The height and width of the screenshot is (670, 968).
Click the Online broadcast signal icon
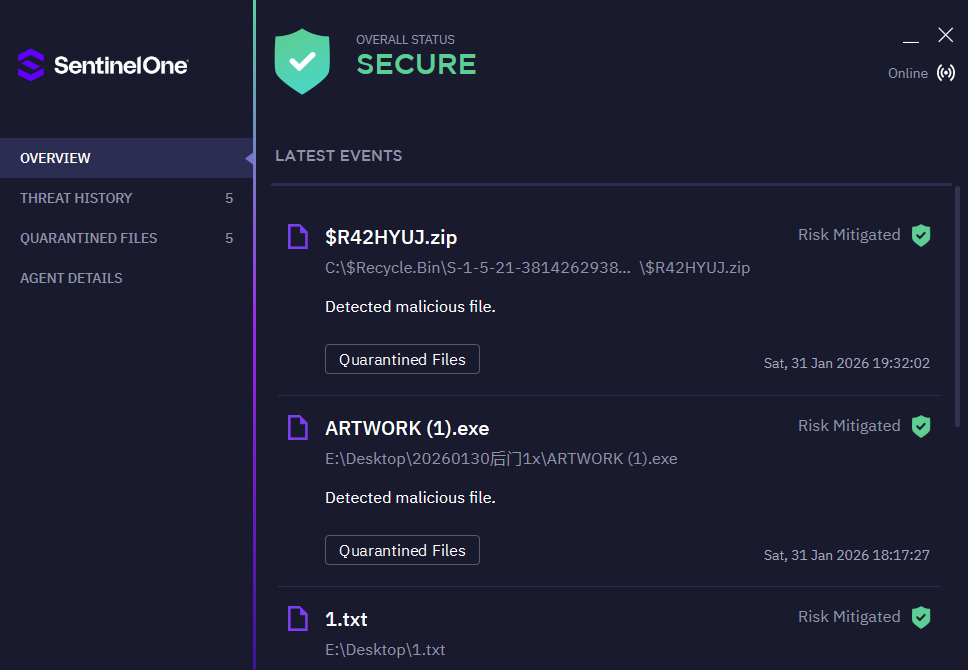pyautogui.click(x=945, y=73)
